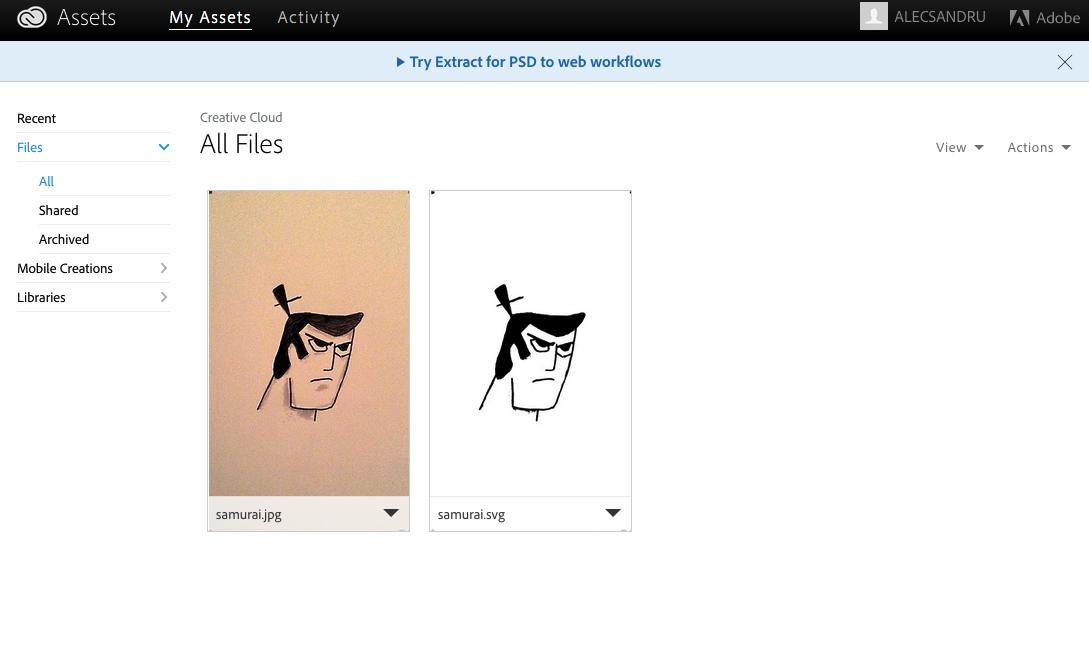Click the Creative Cloud logo icon

[32, 17]
